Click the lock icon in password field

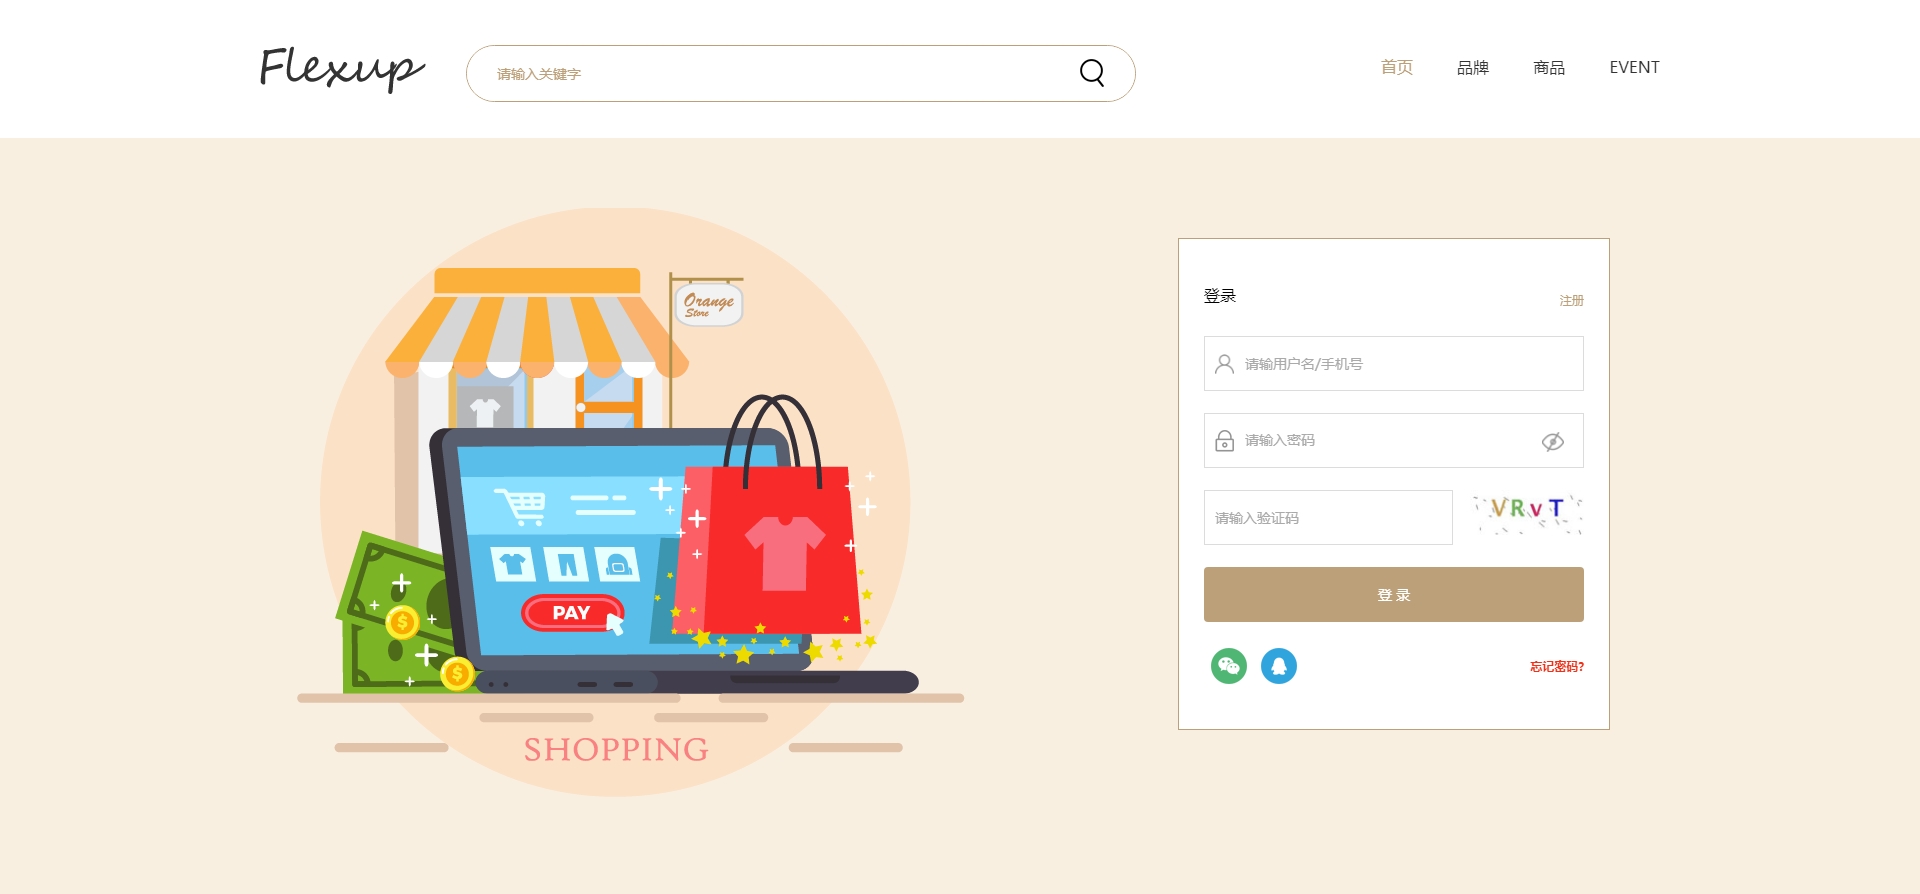point(1224,441)
